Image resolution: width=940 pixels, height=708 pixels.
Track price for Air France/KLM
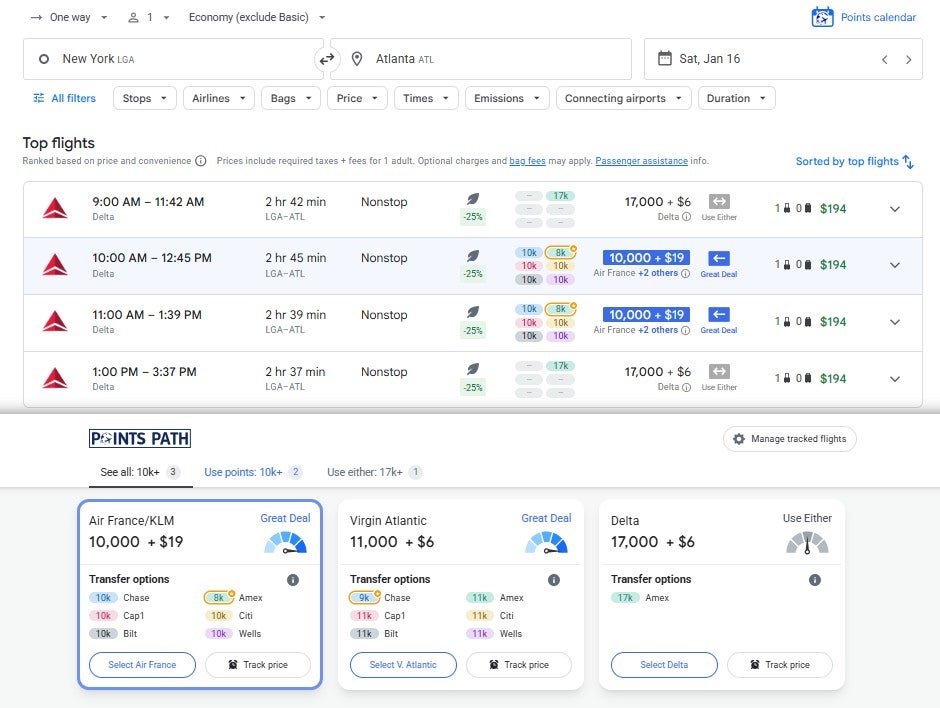[x=258, y=665]
